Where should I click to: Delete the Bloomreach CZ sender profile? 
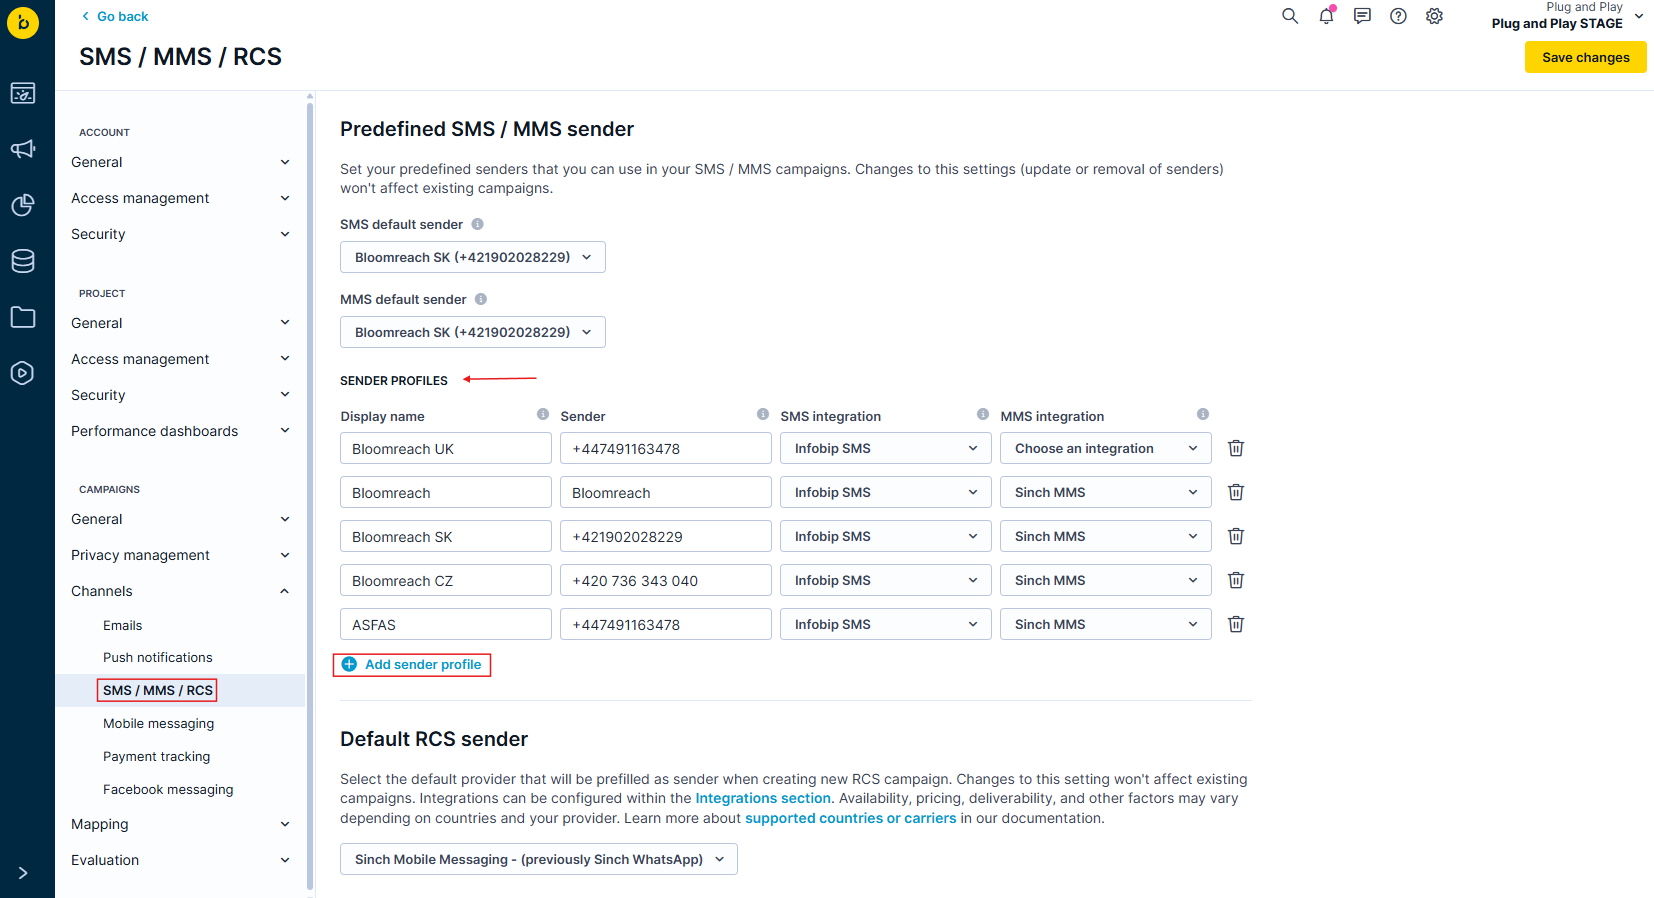tap(1236, 580)
